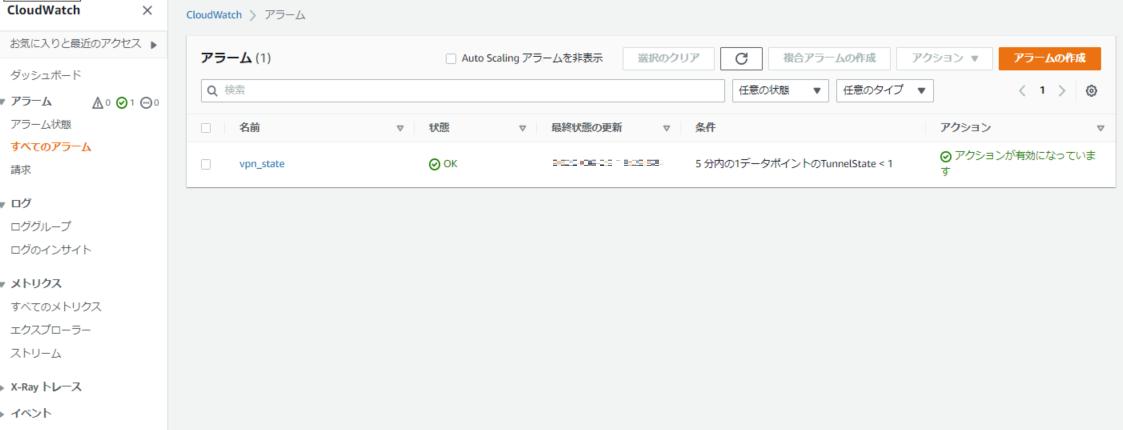Go to next page arrow
The height and width of the screenshot is (430, 1123).
[1062, 91]
